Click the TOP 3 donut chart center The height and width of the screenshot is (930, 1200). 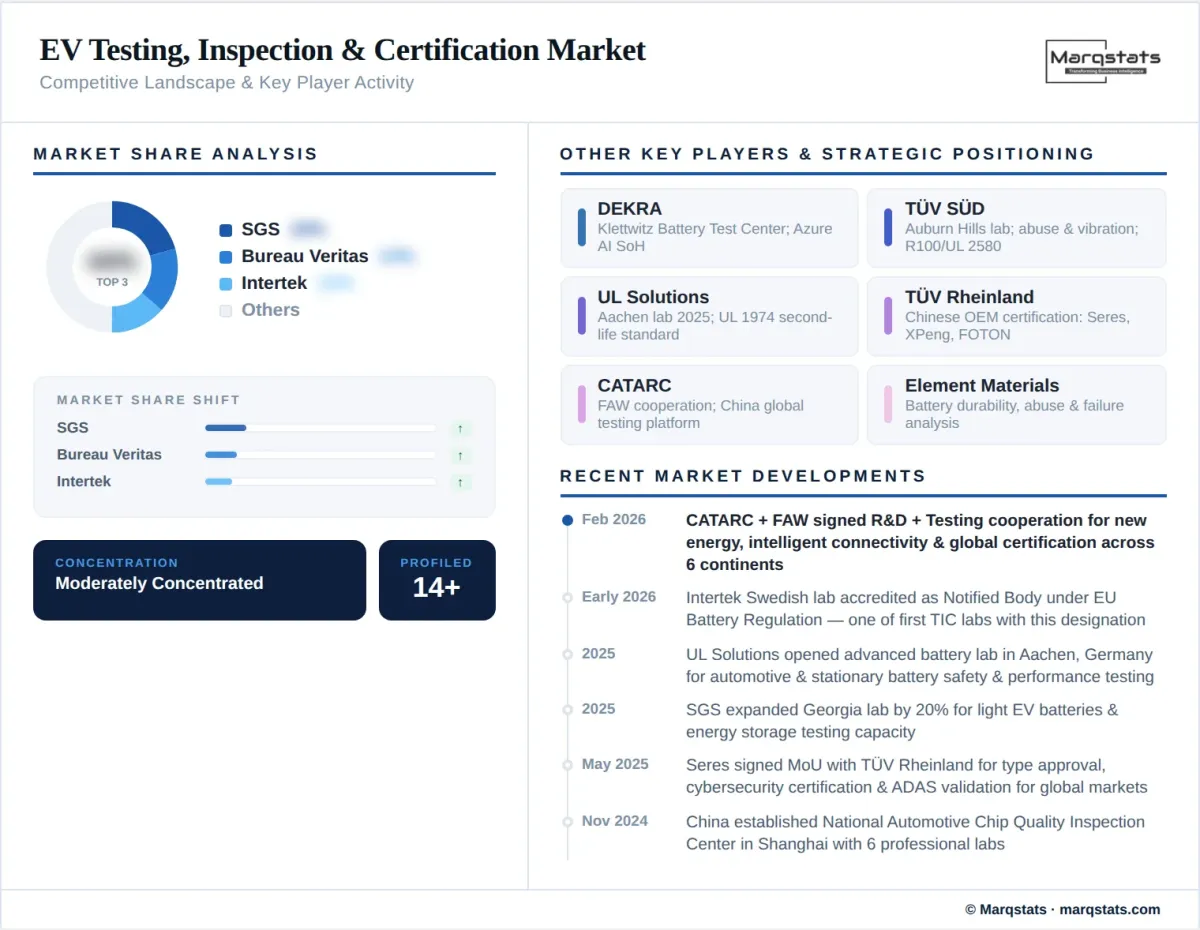pyautogui.click(x=113, y=267)
